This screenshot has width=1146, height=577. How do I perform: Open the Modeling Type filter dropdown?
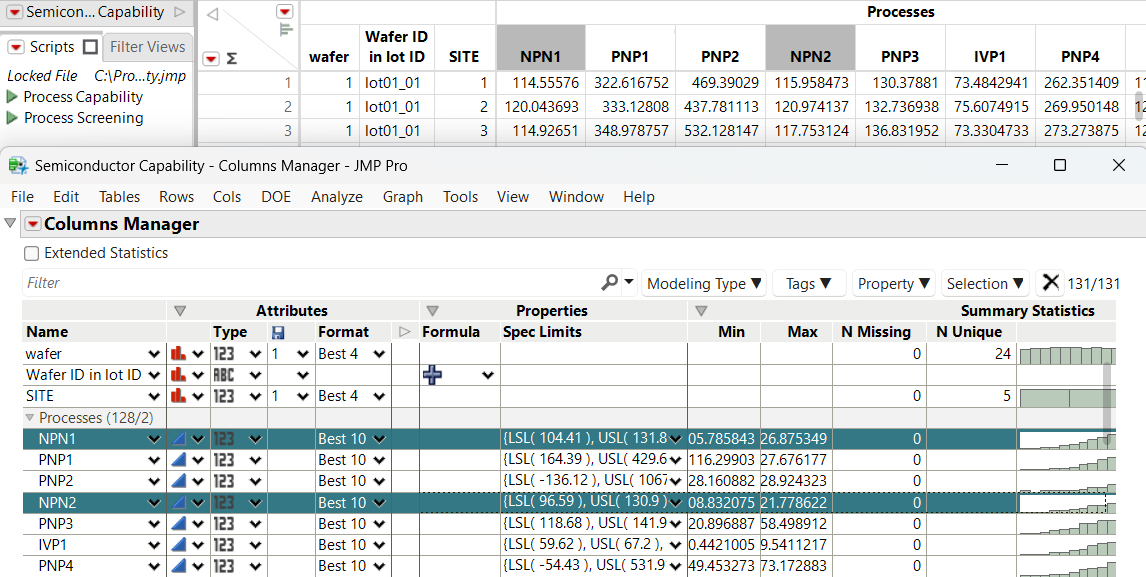(703, 283)
